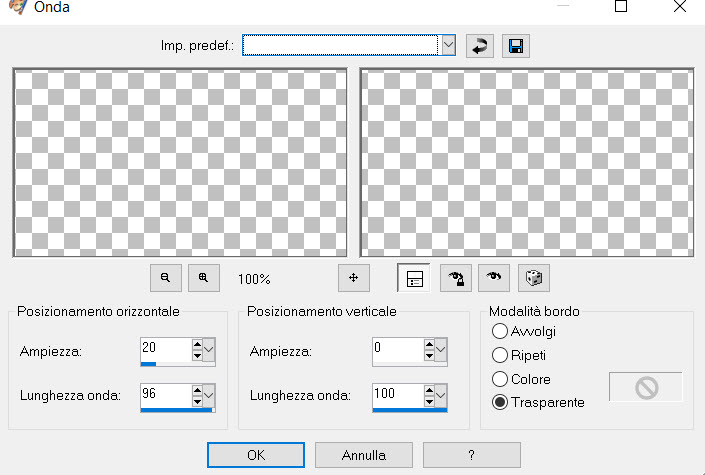Click the horizontal Lunghezza onda field showing 96
This screenshot has width=705, height=475.
pos(166,395)
